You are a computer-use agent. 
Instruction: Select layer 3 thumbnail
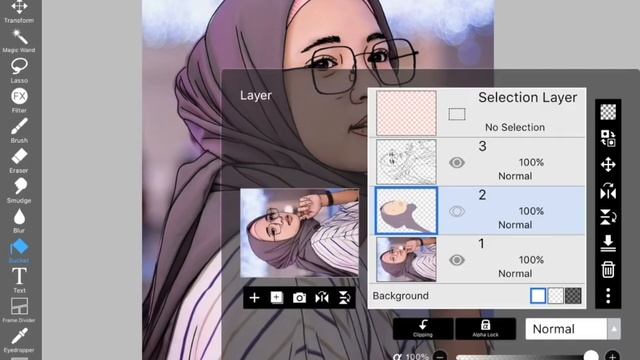pyautogui.click(x=406, y=162)
